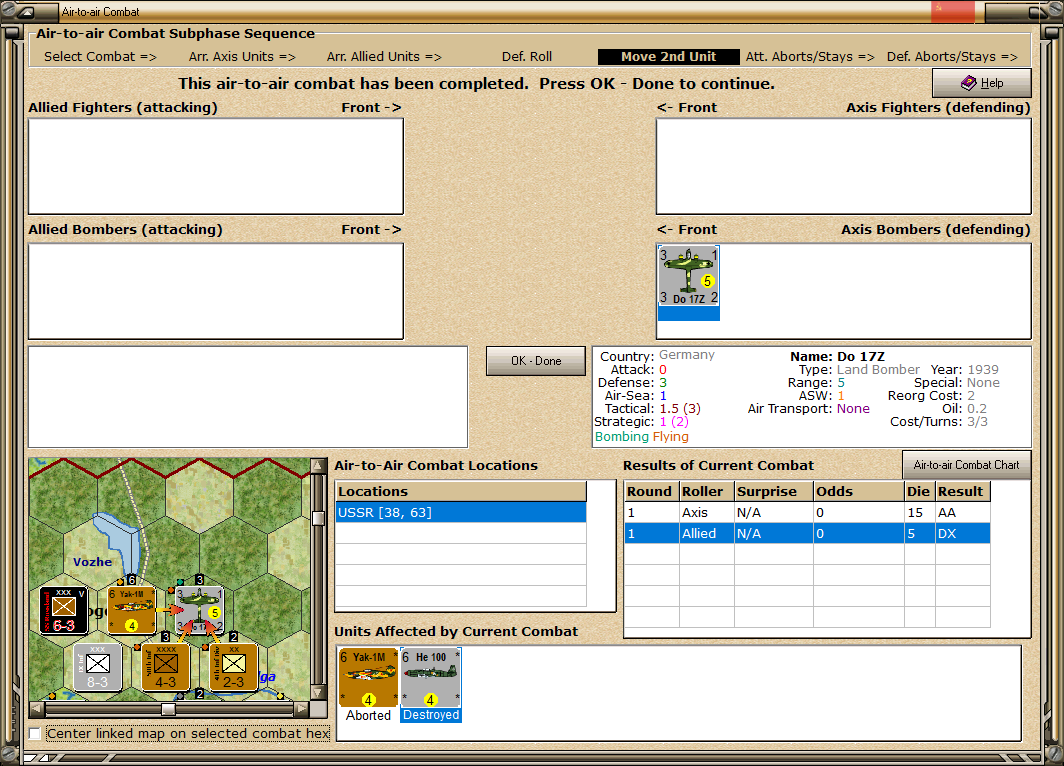1064x766 pixels.
Task: Select the Move 2nd Unit subphase
Action: [668, 57]
